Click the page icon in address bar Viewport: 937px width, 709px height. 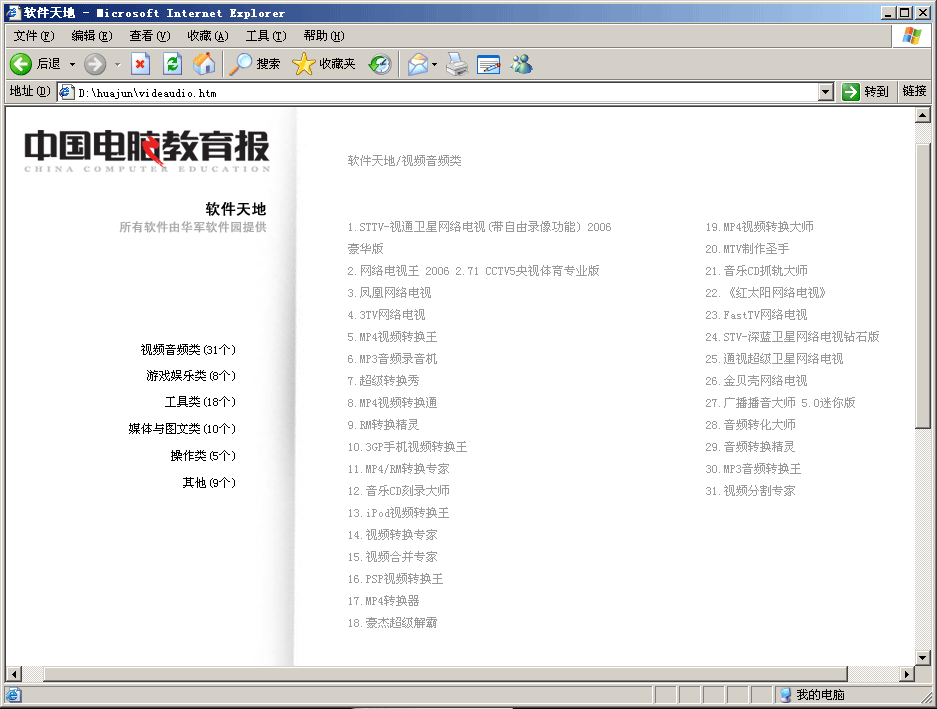(66, 92)
